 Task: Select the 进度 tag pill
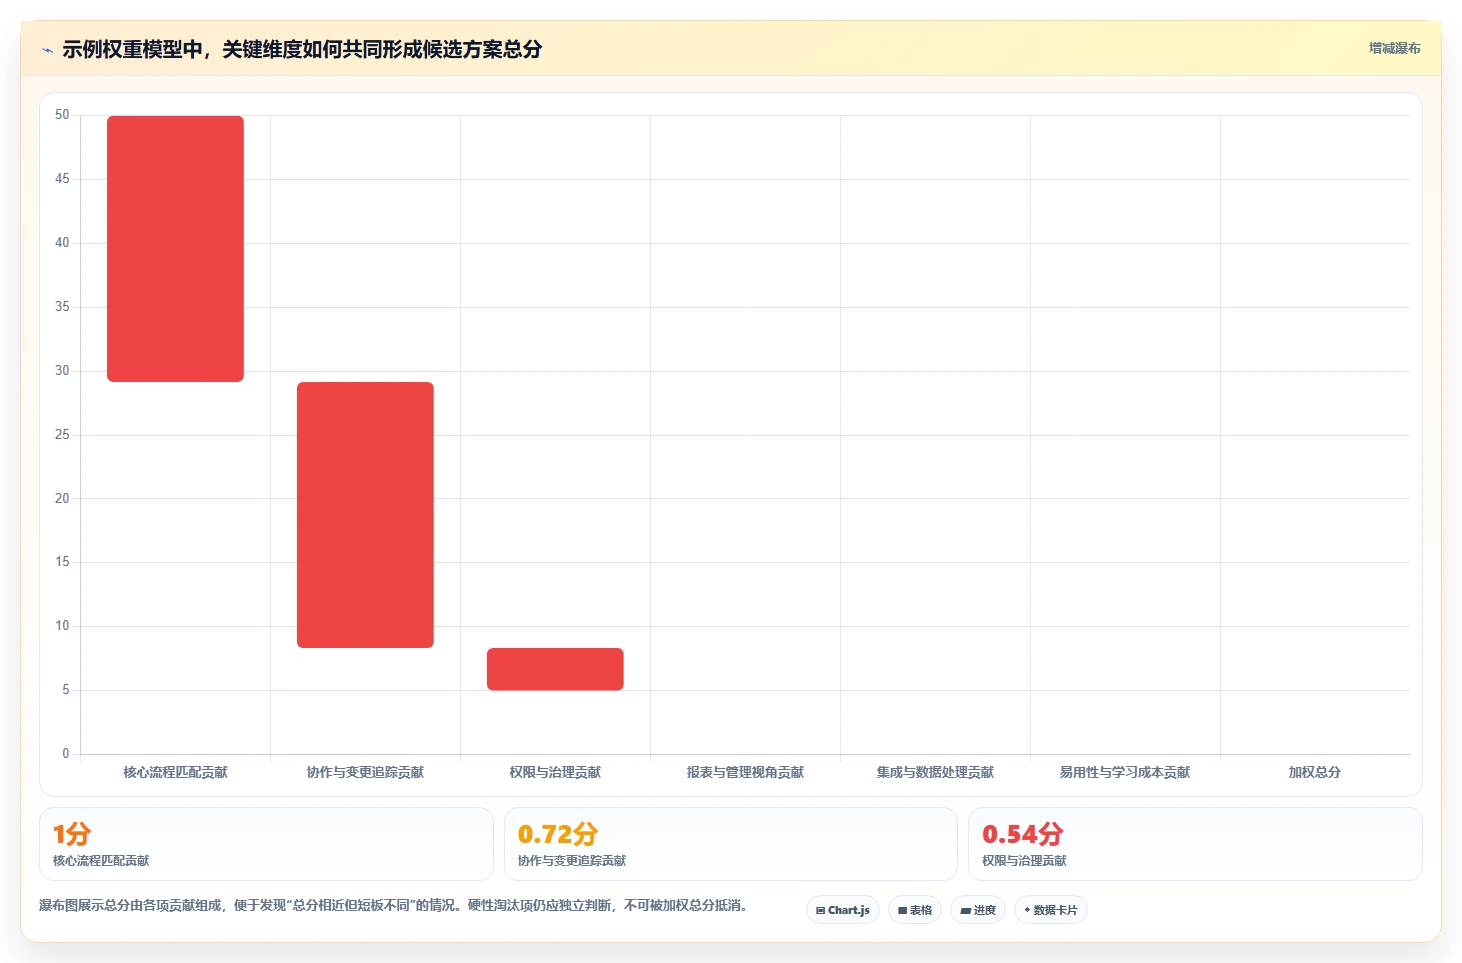978,910
